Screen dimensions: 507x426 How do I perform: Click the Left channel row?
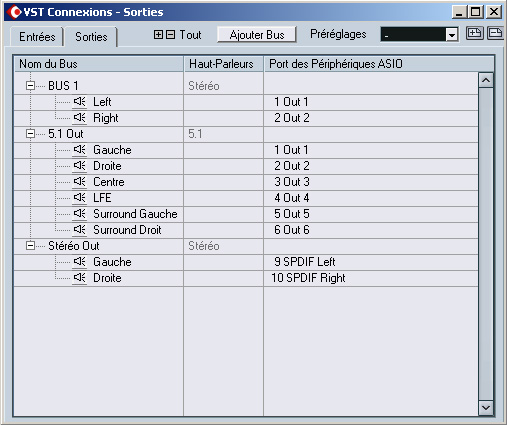(x=246, y=102)
